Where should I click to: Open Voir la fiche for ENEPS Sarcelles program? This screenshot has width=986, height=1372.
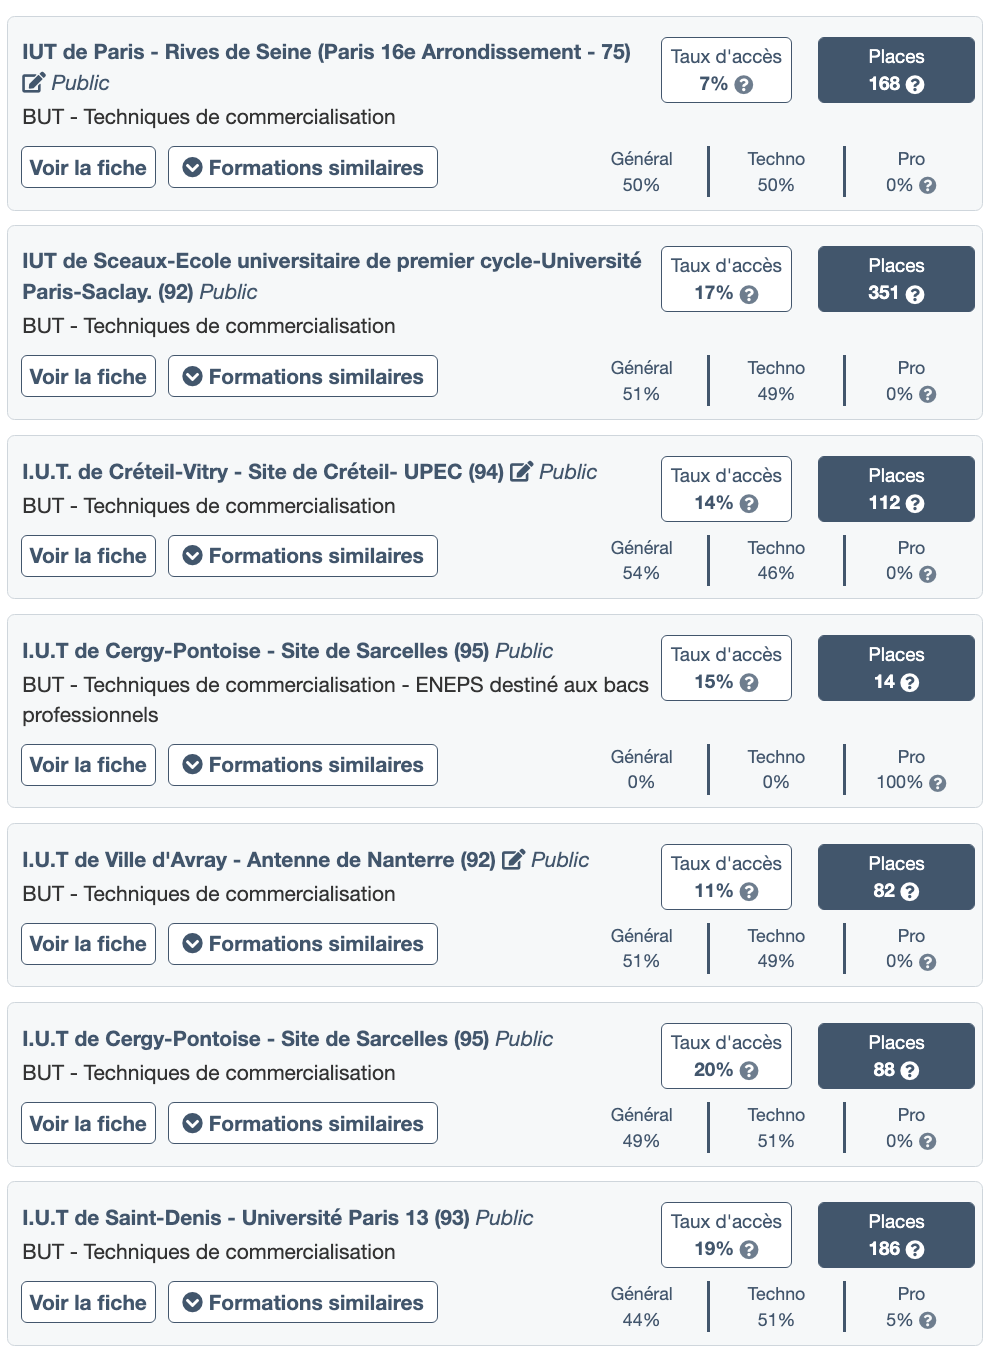tap(88, 765)
